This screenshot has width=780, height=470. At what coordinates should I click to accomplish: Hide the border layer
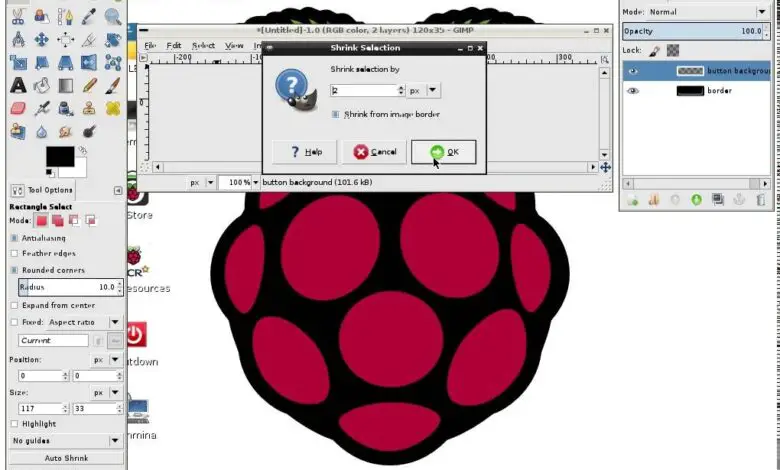click(x=633, y=91)
